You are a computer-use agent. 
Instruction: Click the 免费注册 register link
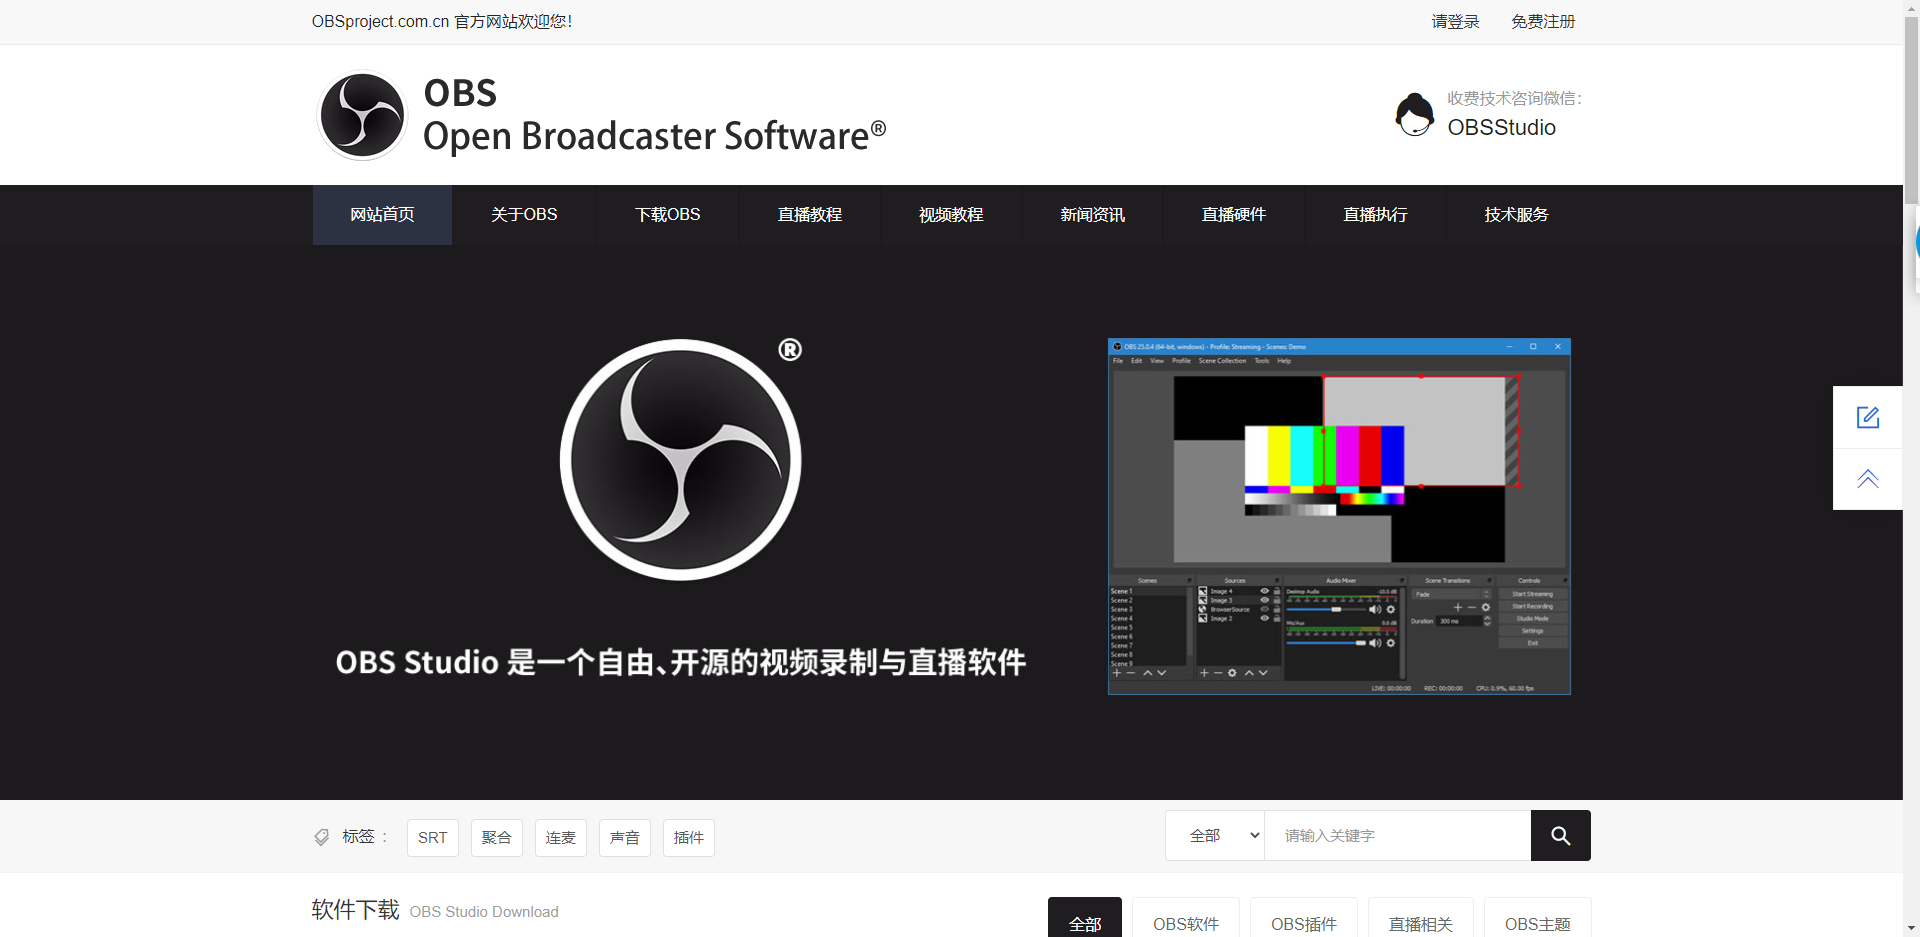1542,22
